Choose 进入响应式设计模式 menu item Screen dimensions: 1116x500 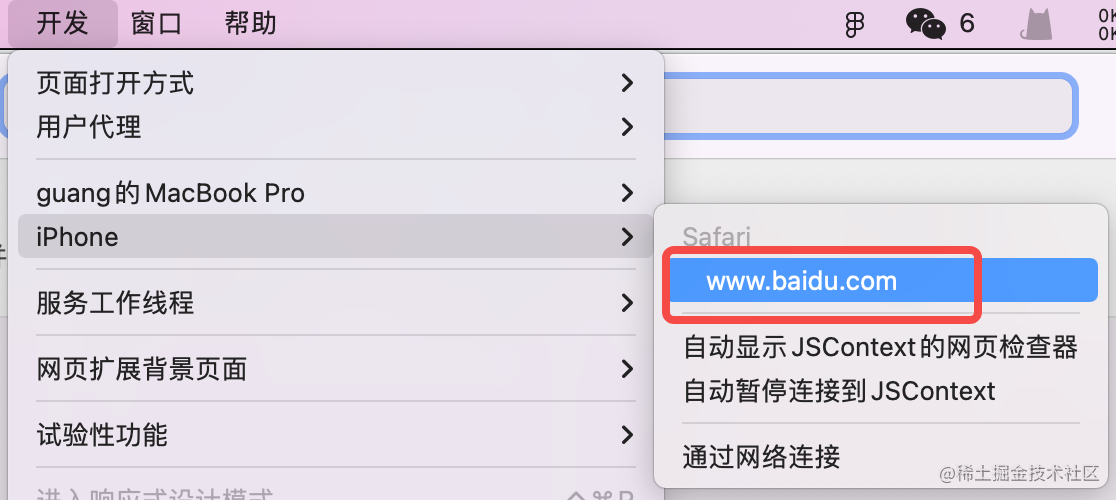pyautogui.click(x=335, y=491)
